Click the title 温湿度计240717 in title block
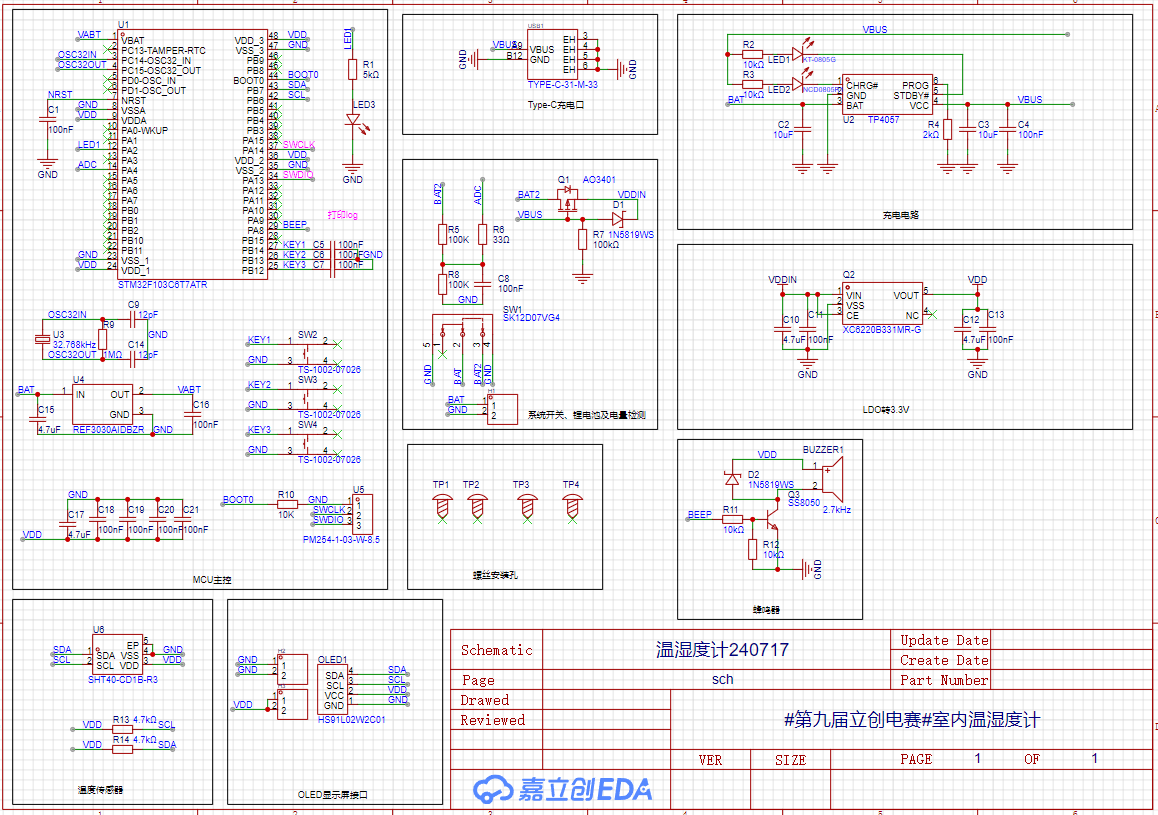Image resolution: width=1158 pixels, height=815 pixels. pos(722,650)
